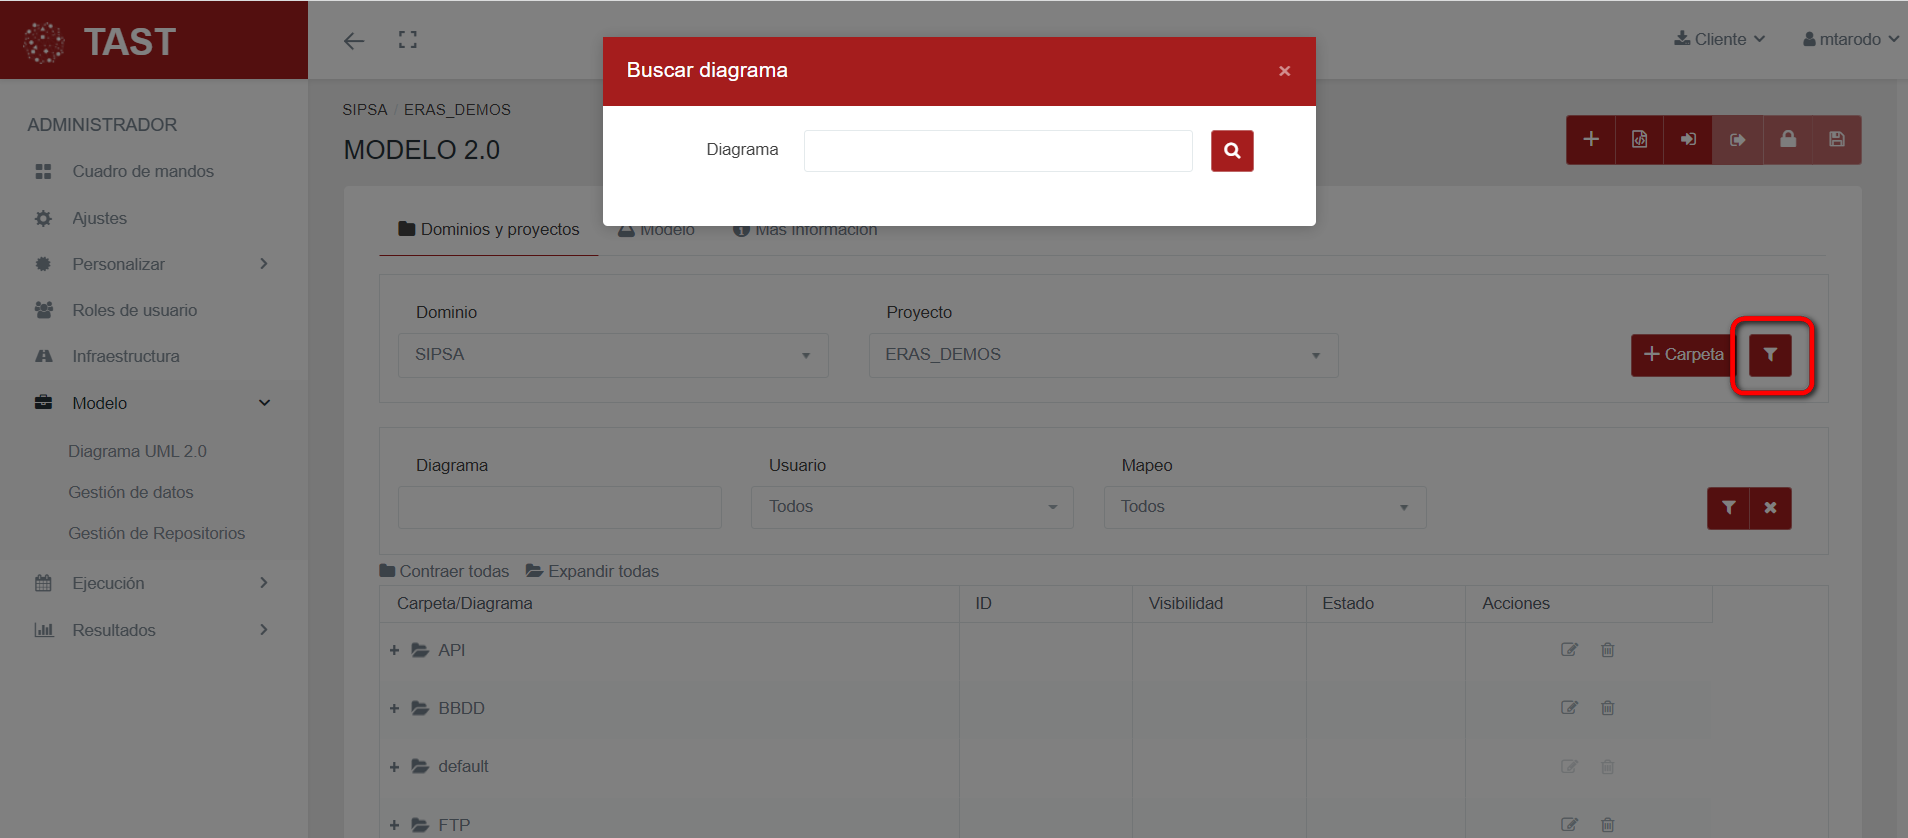1908x838 pixels.
Task: Expand the API folder row
Action: tap(394, 651)
